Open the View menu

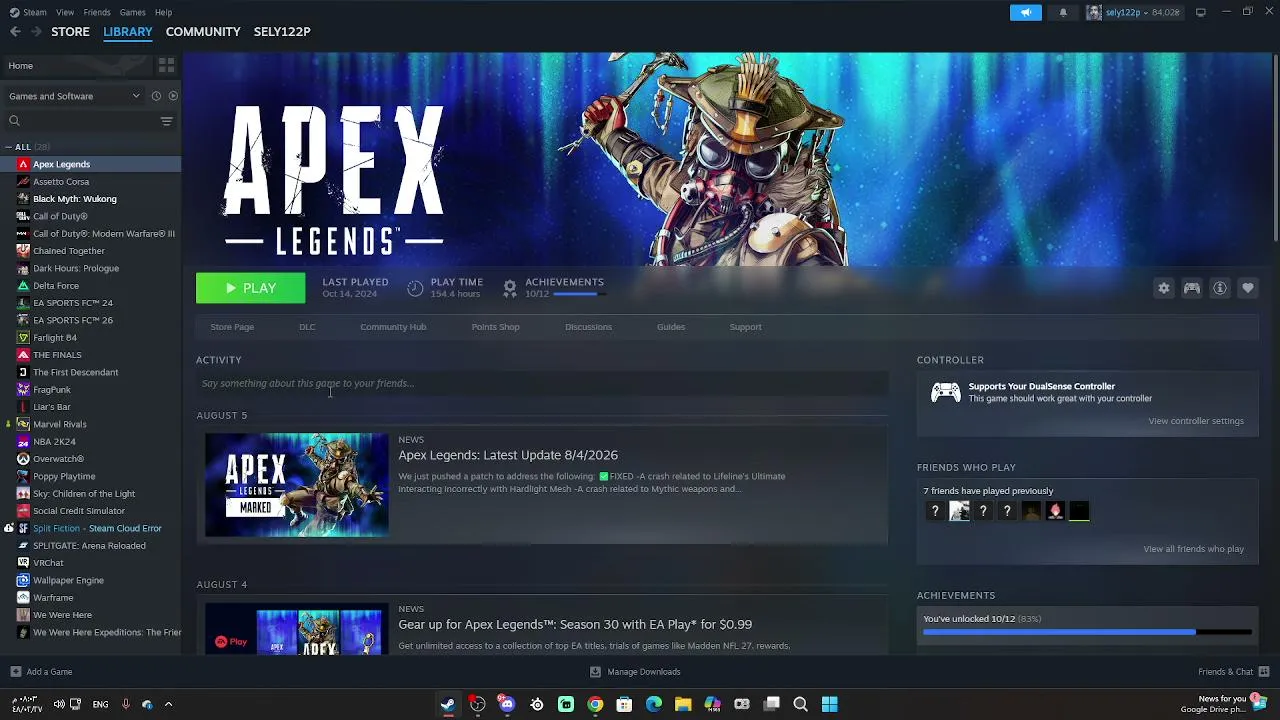coord(65,12)
